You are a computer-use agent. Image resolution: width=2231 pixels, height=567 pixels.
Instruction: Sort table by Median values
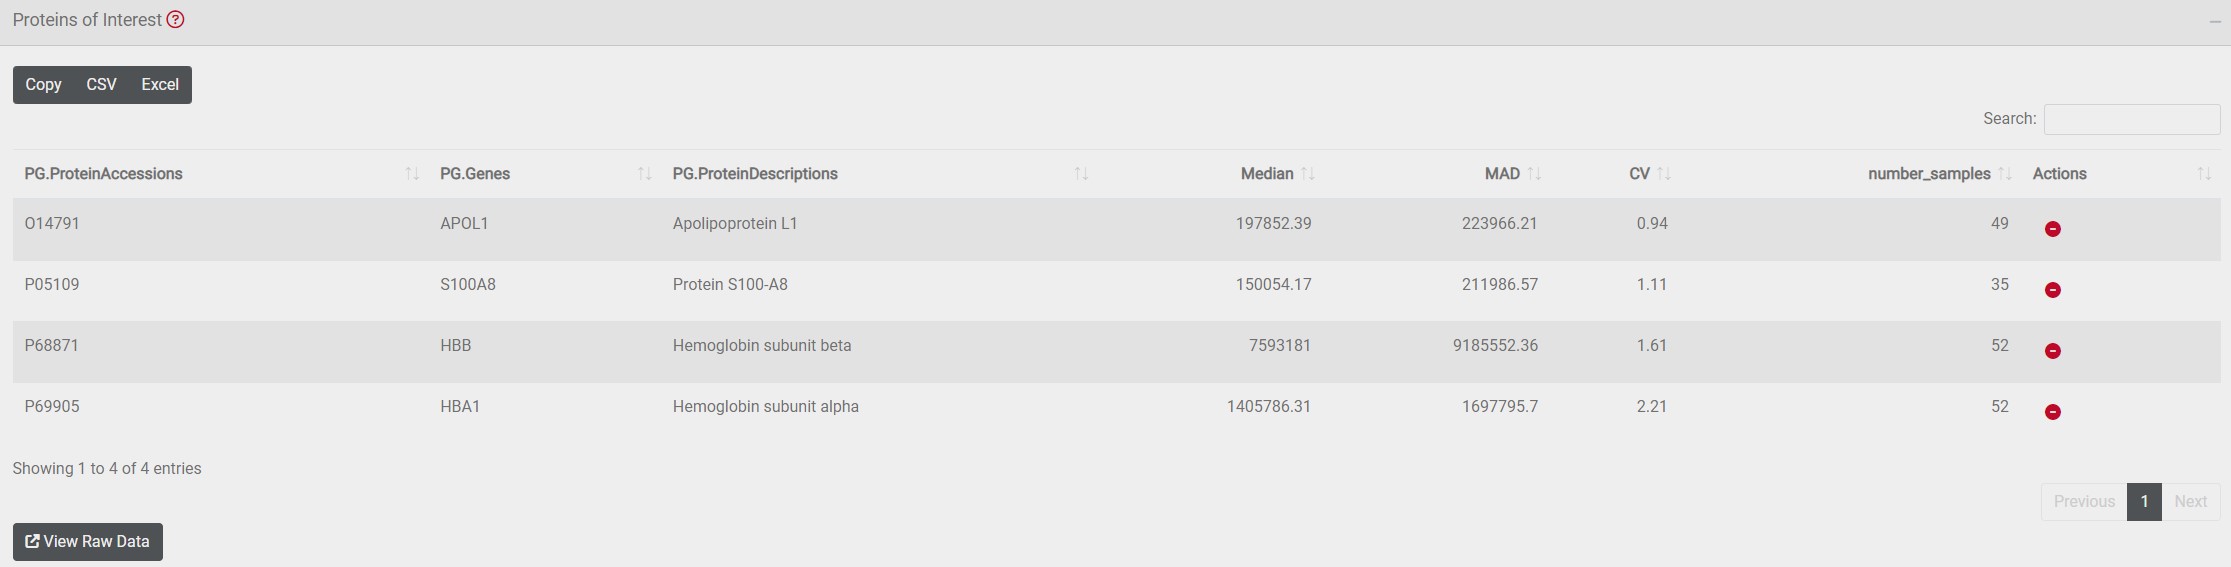coord(1267,174)
